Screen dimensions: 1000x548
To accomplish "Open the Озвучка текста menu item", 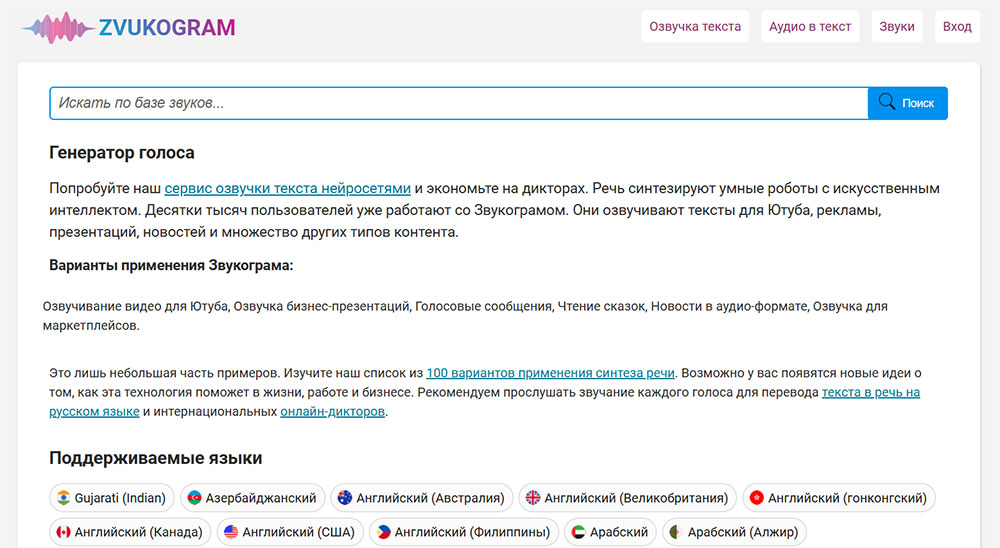I will (x=695, y=26).
